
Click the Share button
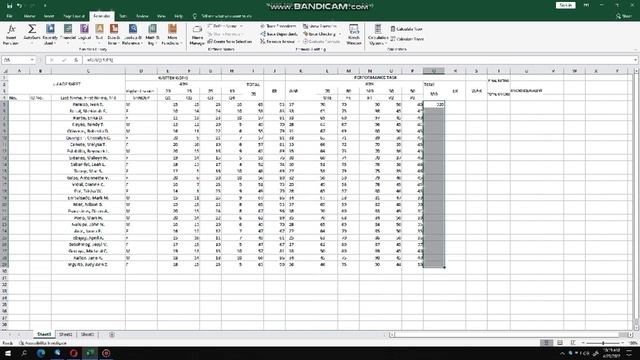pos(624,16)
